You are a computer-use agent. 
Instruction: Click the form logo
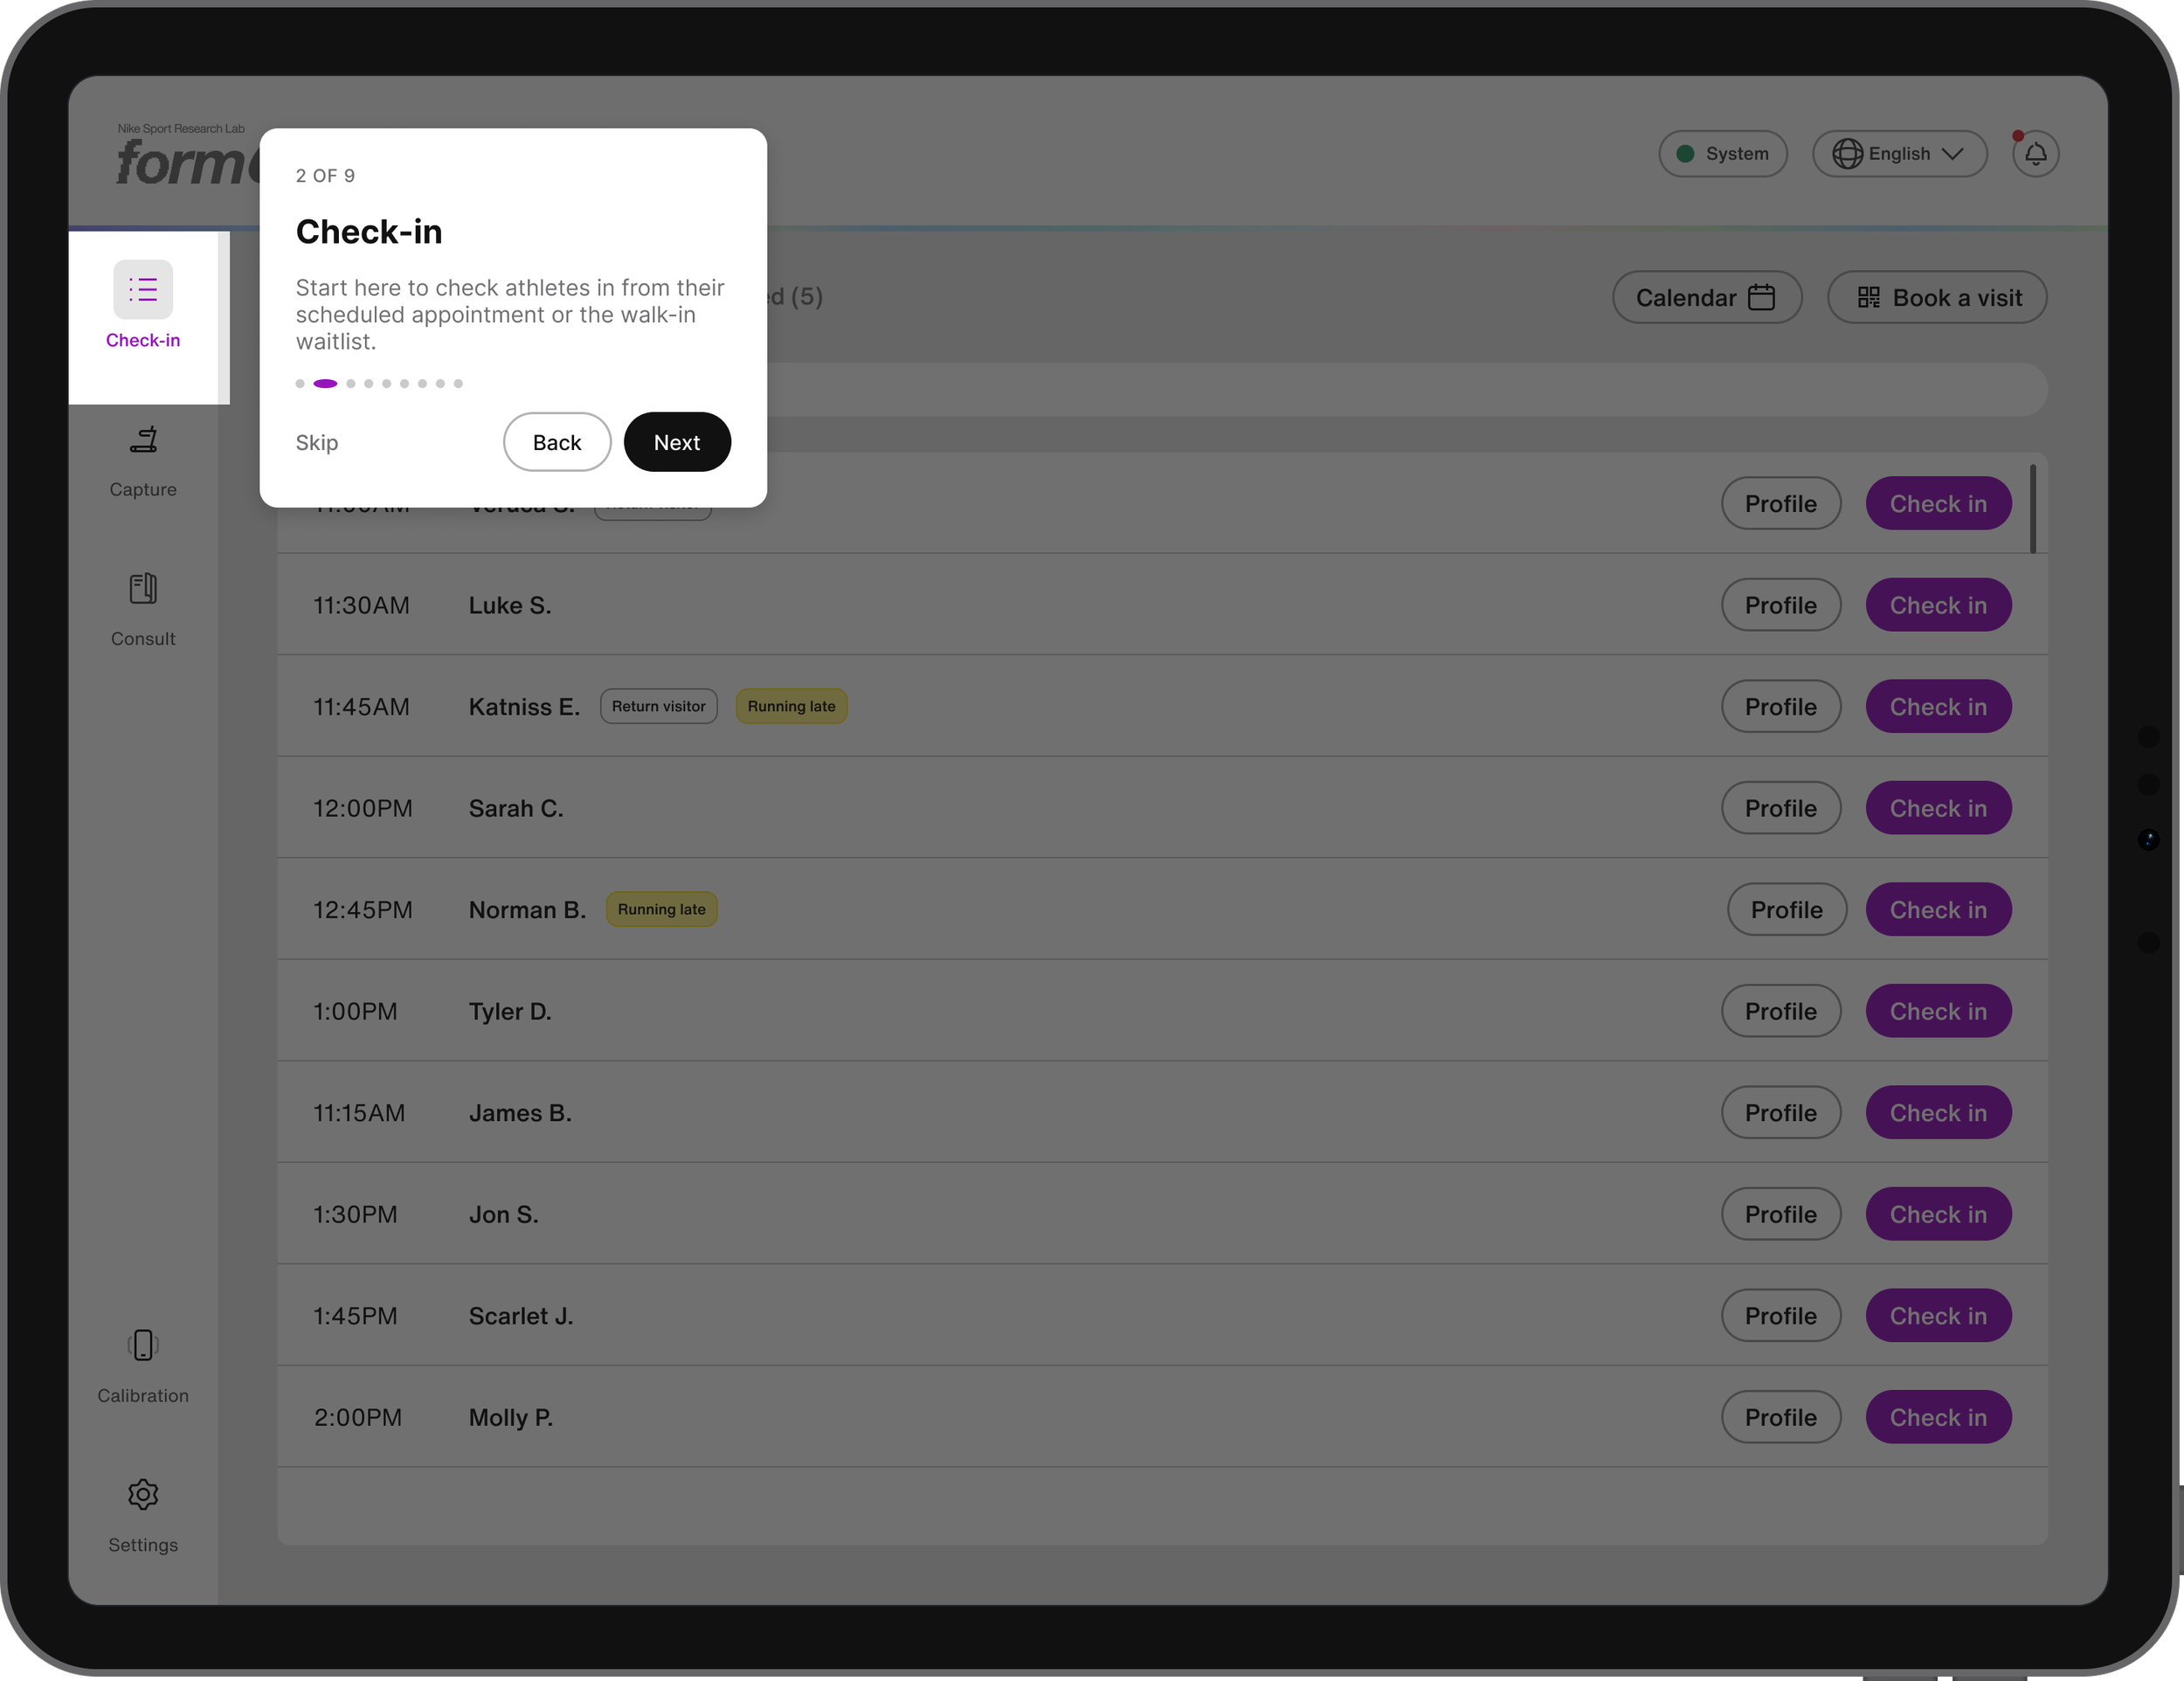click(188, 160)
